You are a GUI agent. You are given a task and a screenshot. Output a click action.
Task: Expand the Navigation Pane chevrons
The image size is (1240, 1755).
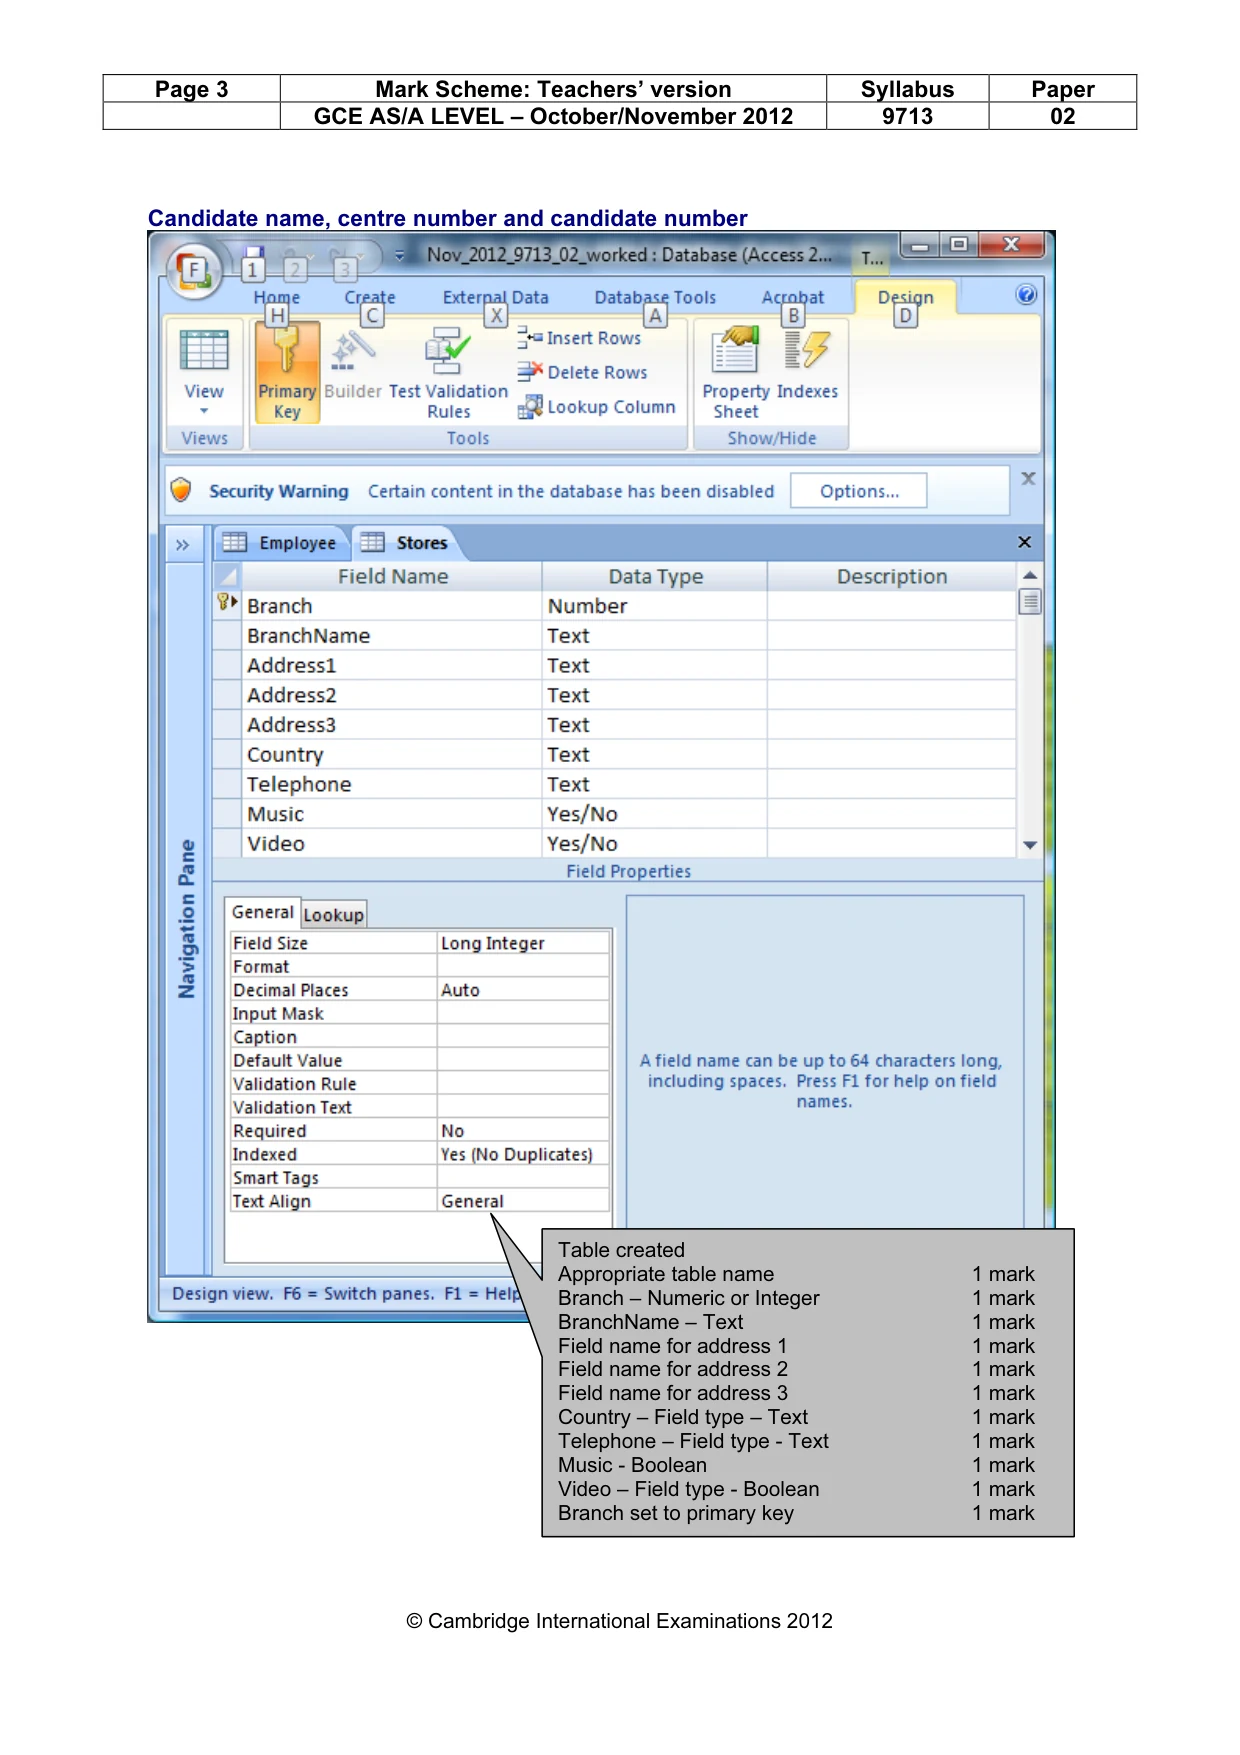click(x=182, y=545)
